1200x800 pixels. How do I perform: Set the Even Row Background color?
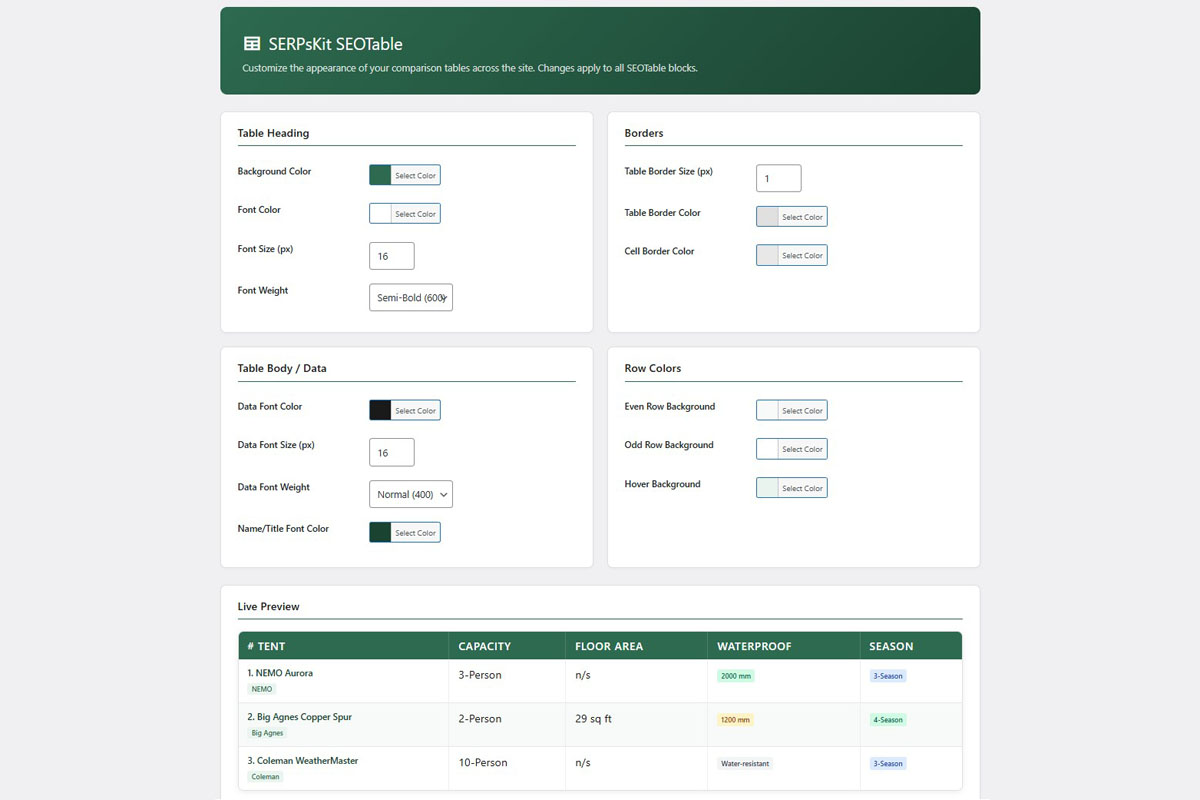(x=791, y=410)
